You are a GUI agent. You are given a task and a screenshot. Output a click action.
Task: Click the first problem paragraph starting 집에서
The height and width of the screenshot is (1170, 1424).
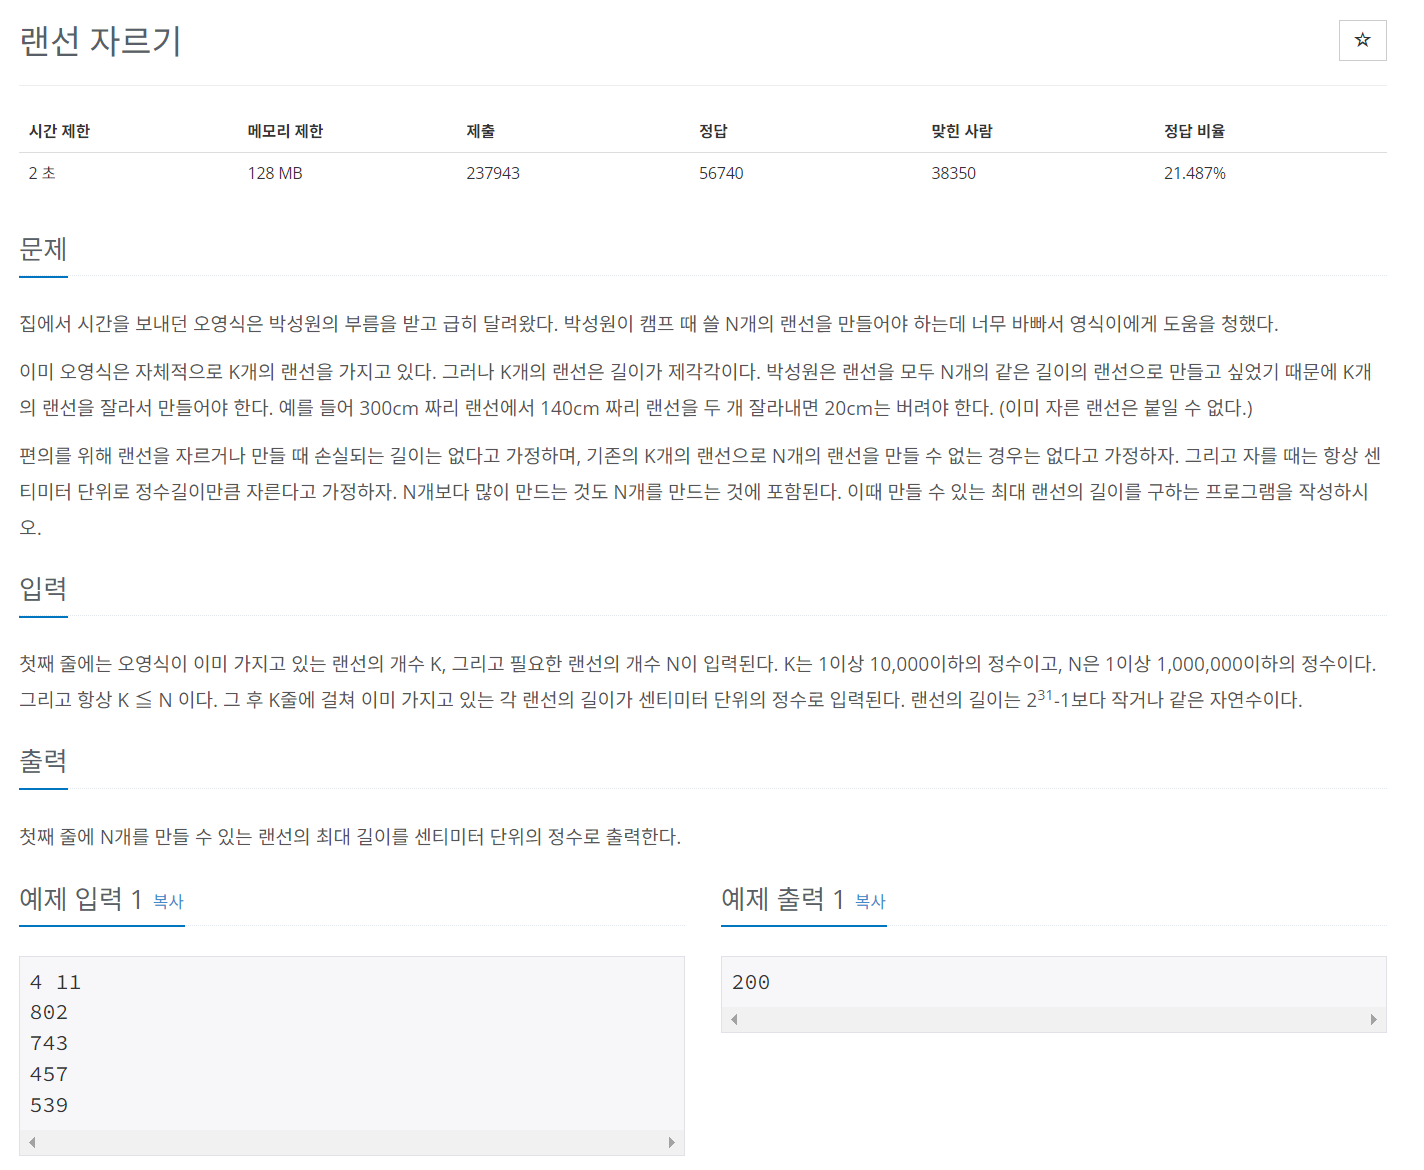(649, 323)
